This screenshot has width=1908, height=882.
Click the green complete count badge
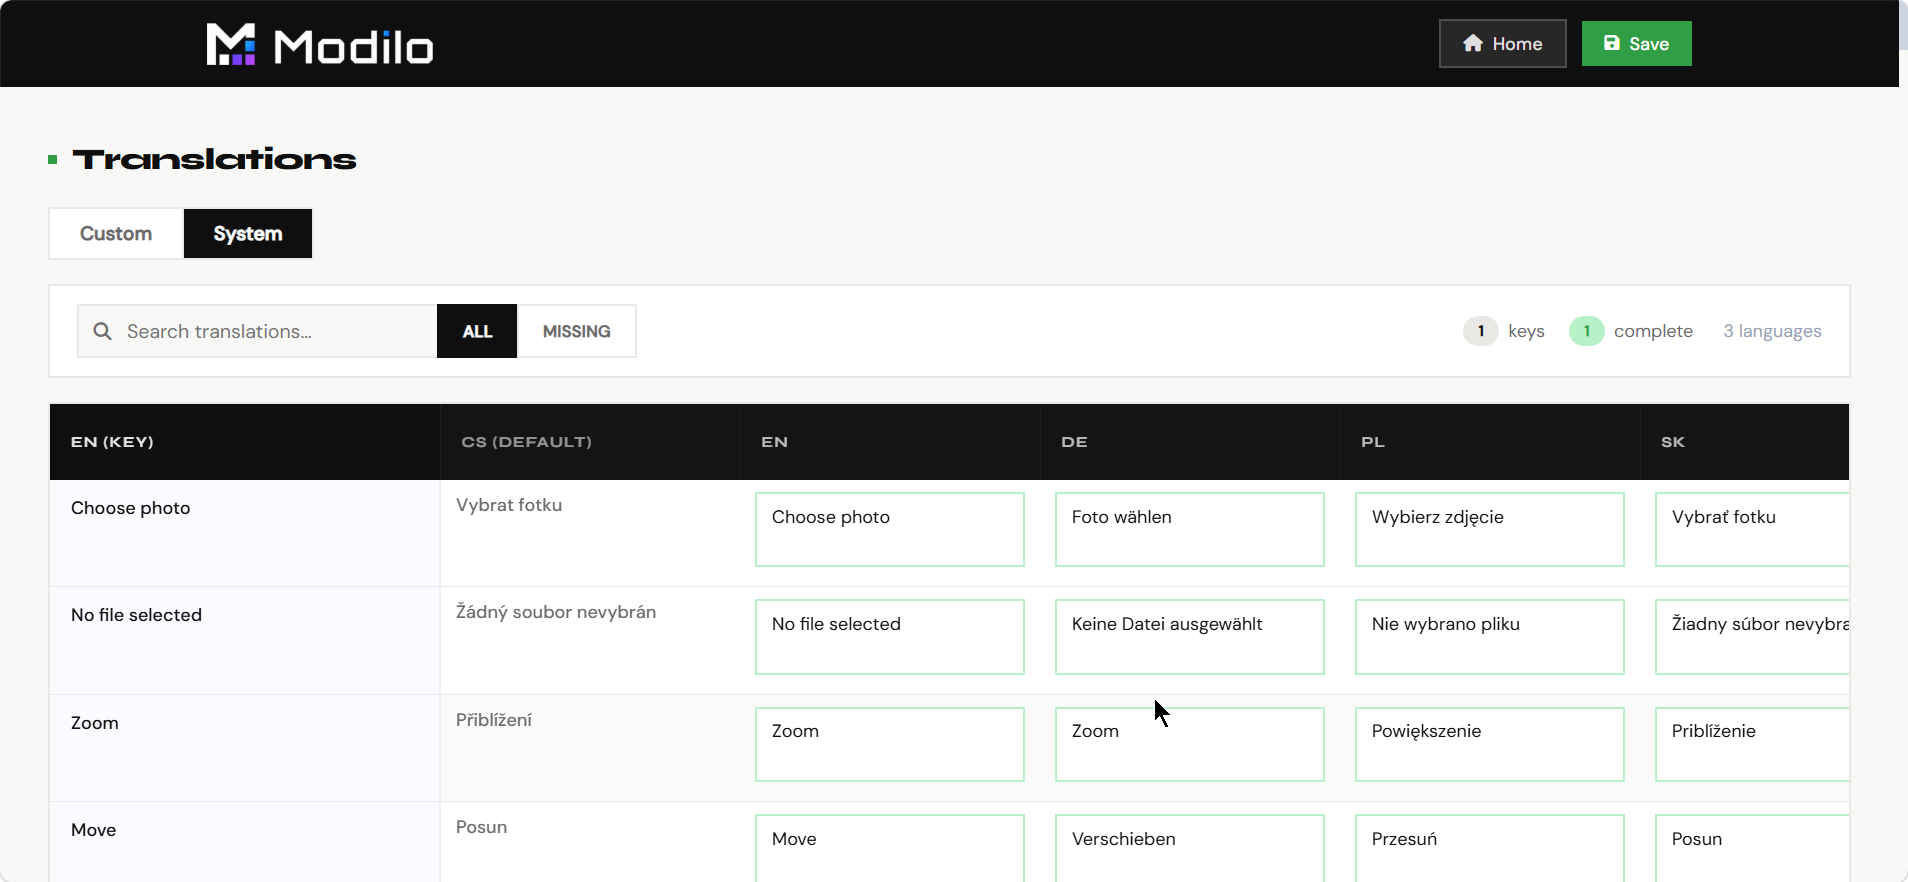click(1586, 331)
